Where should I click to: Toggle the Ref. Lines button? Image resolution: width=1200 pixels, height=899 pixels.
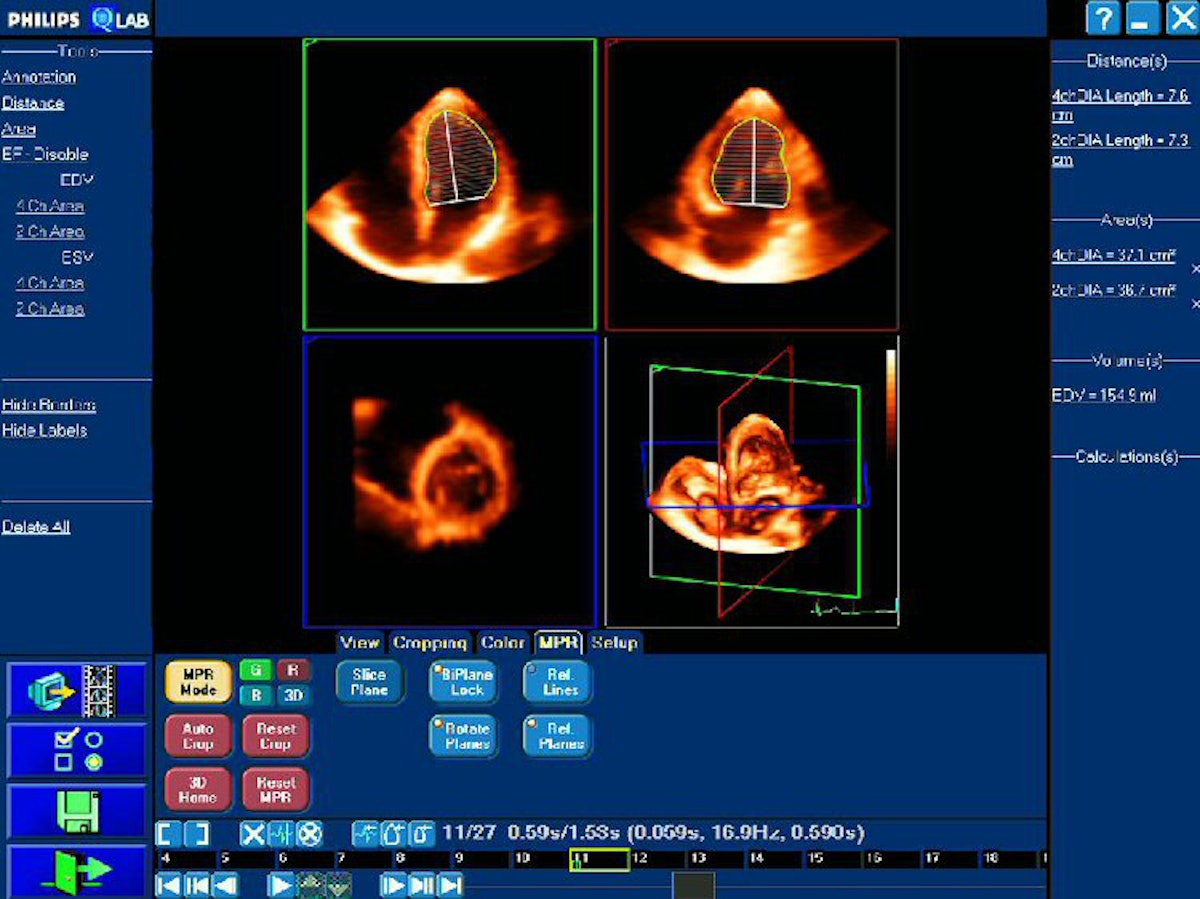click(x=558, y=682)
